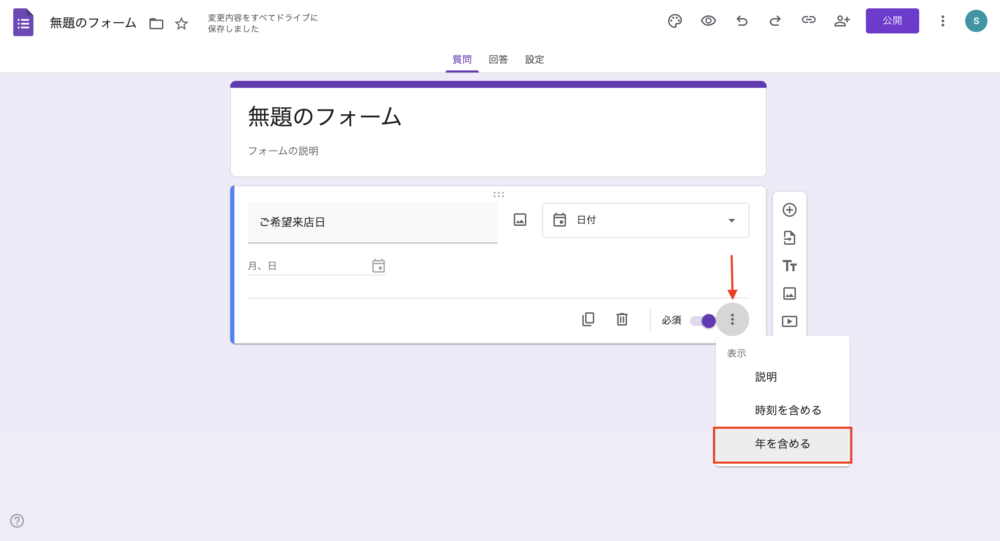
Task: Select the 時刻を含める menu option
Action: pyautogui.click(x=783, y=410)
